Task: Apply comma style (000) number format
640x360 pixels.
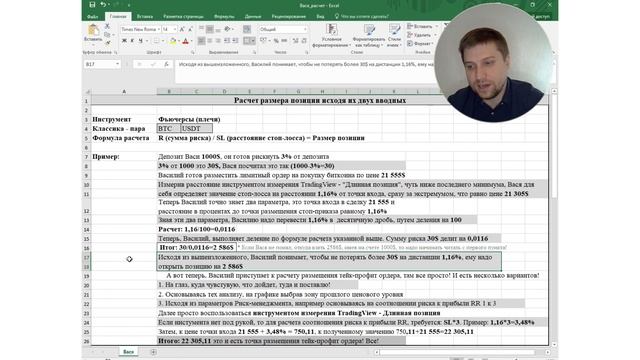Action: (284, 41)
